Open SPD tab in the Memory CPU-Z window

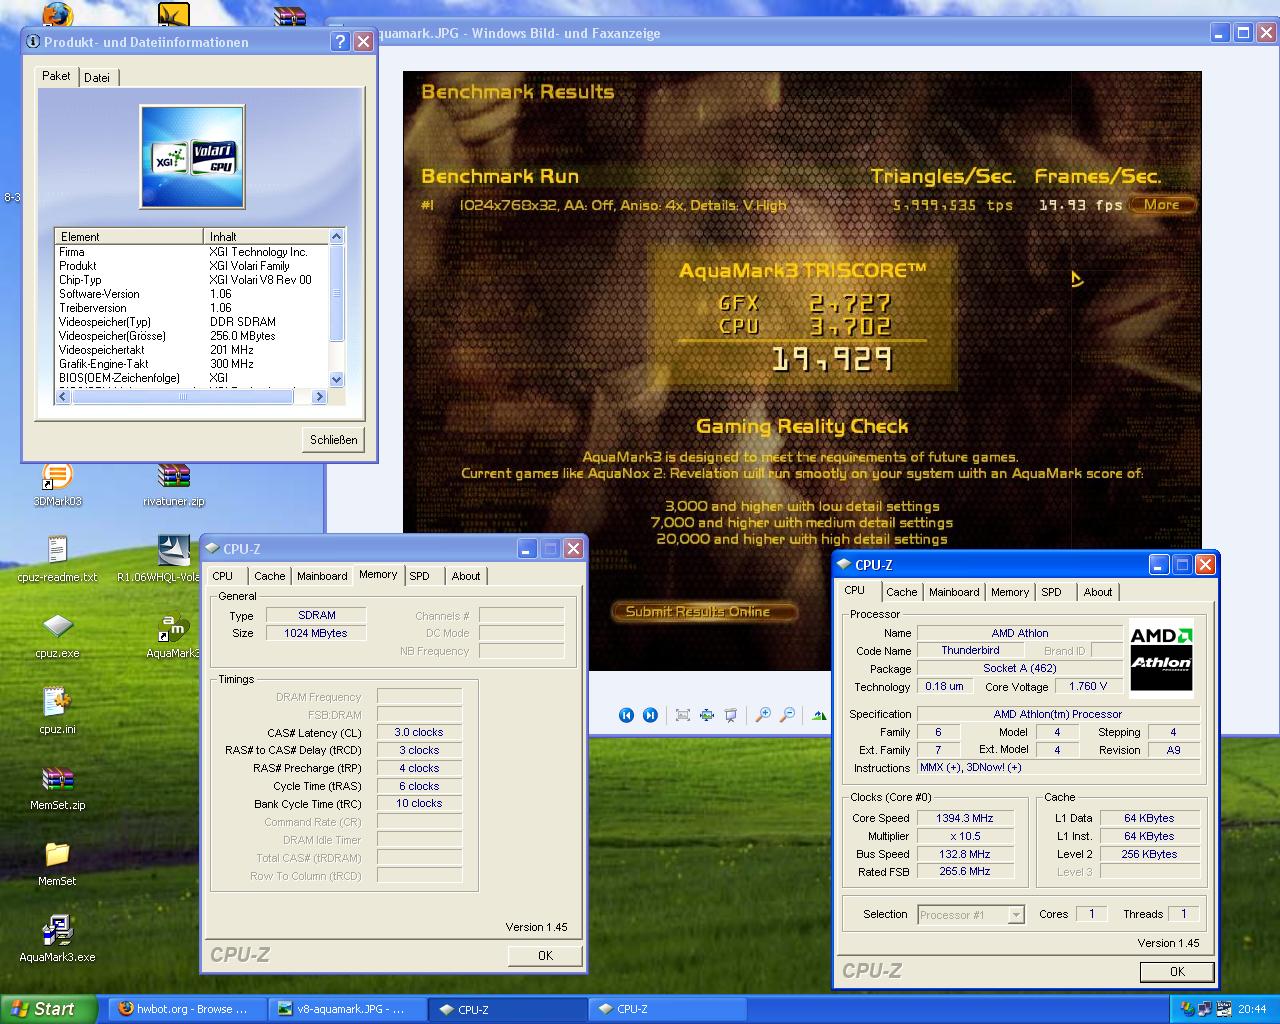pos(420,576)
